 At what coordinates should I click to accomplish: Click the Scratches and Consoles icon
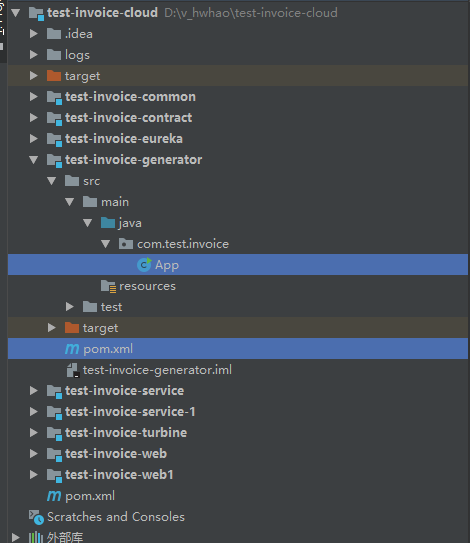coord(36,517)
